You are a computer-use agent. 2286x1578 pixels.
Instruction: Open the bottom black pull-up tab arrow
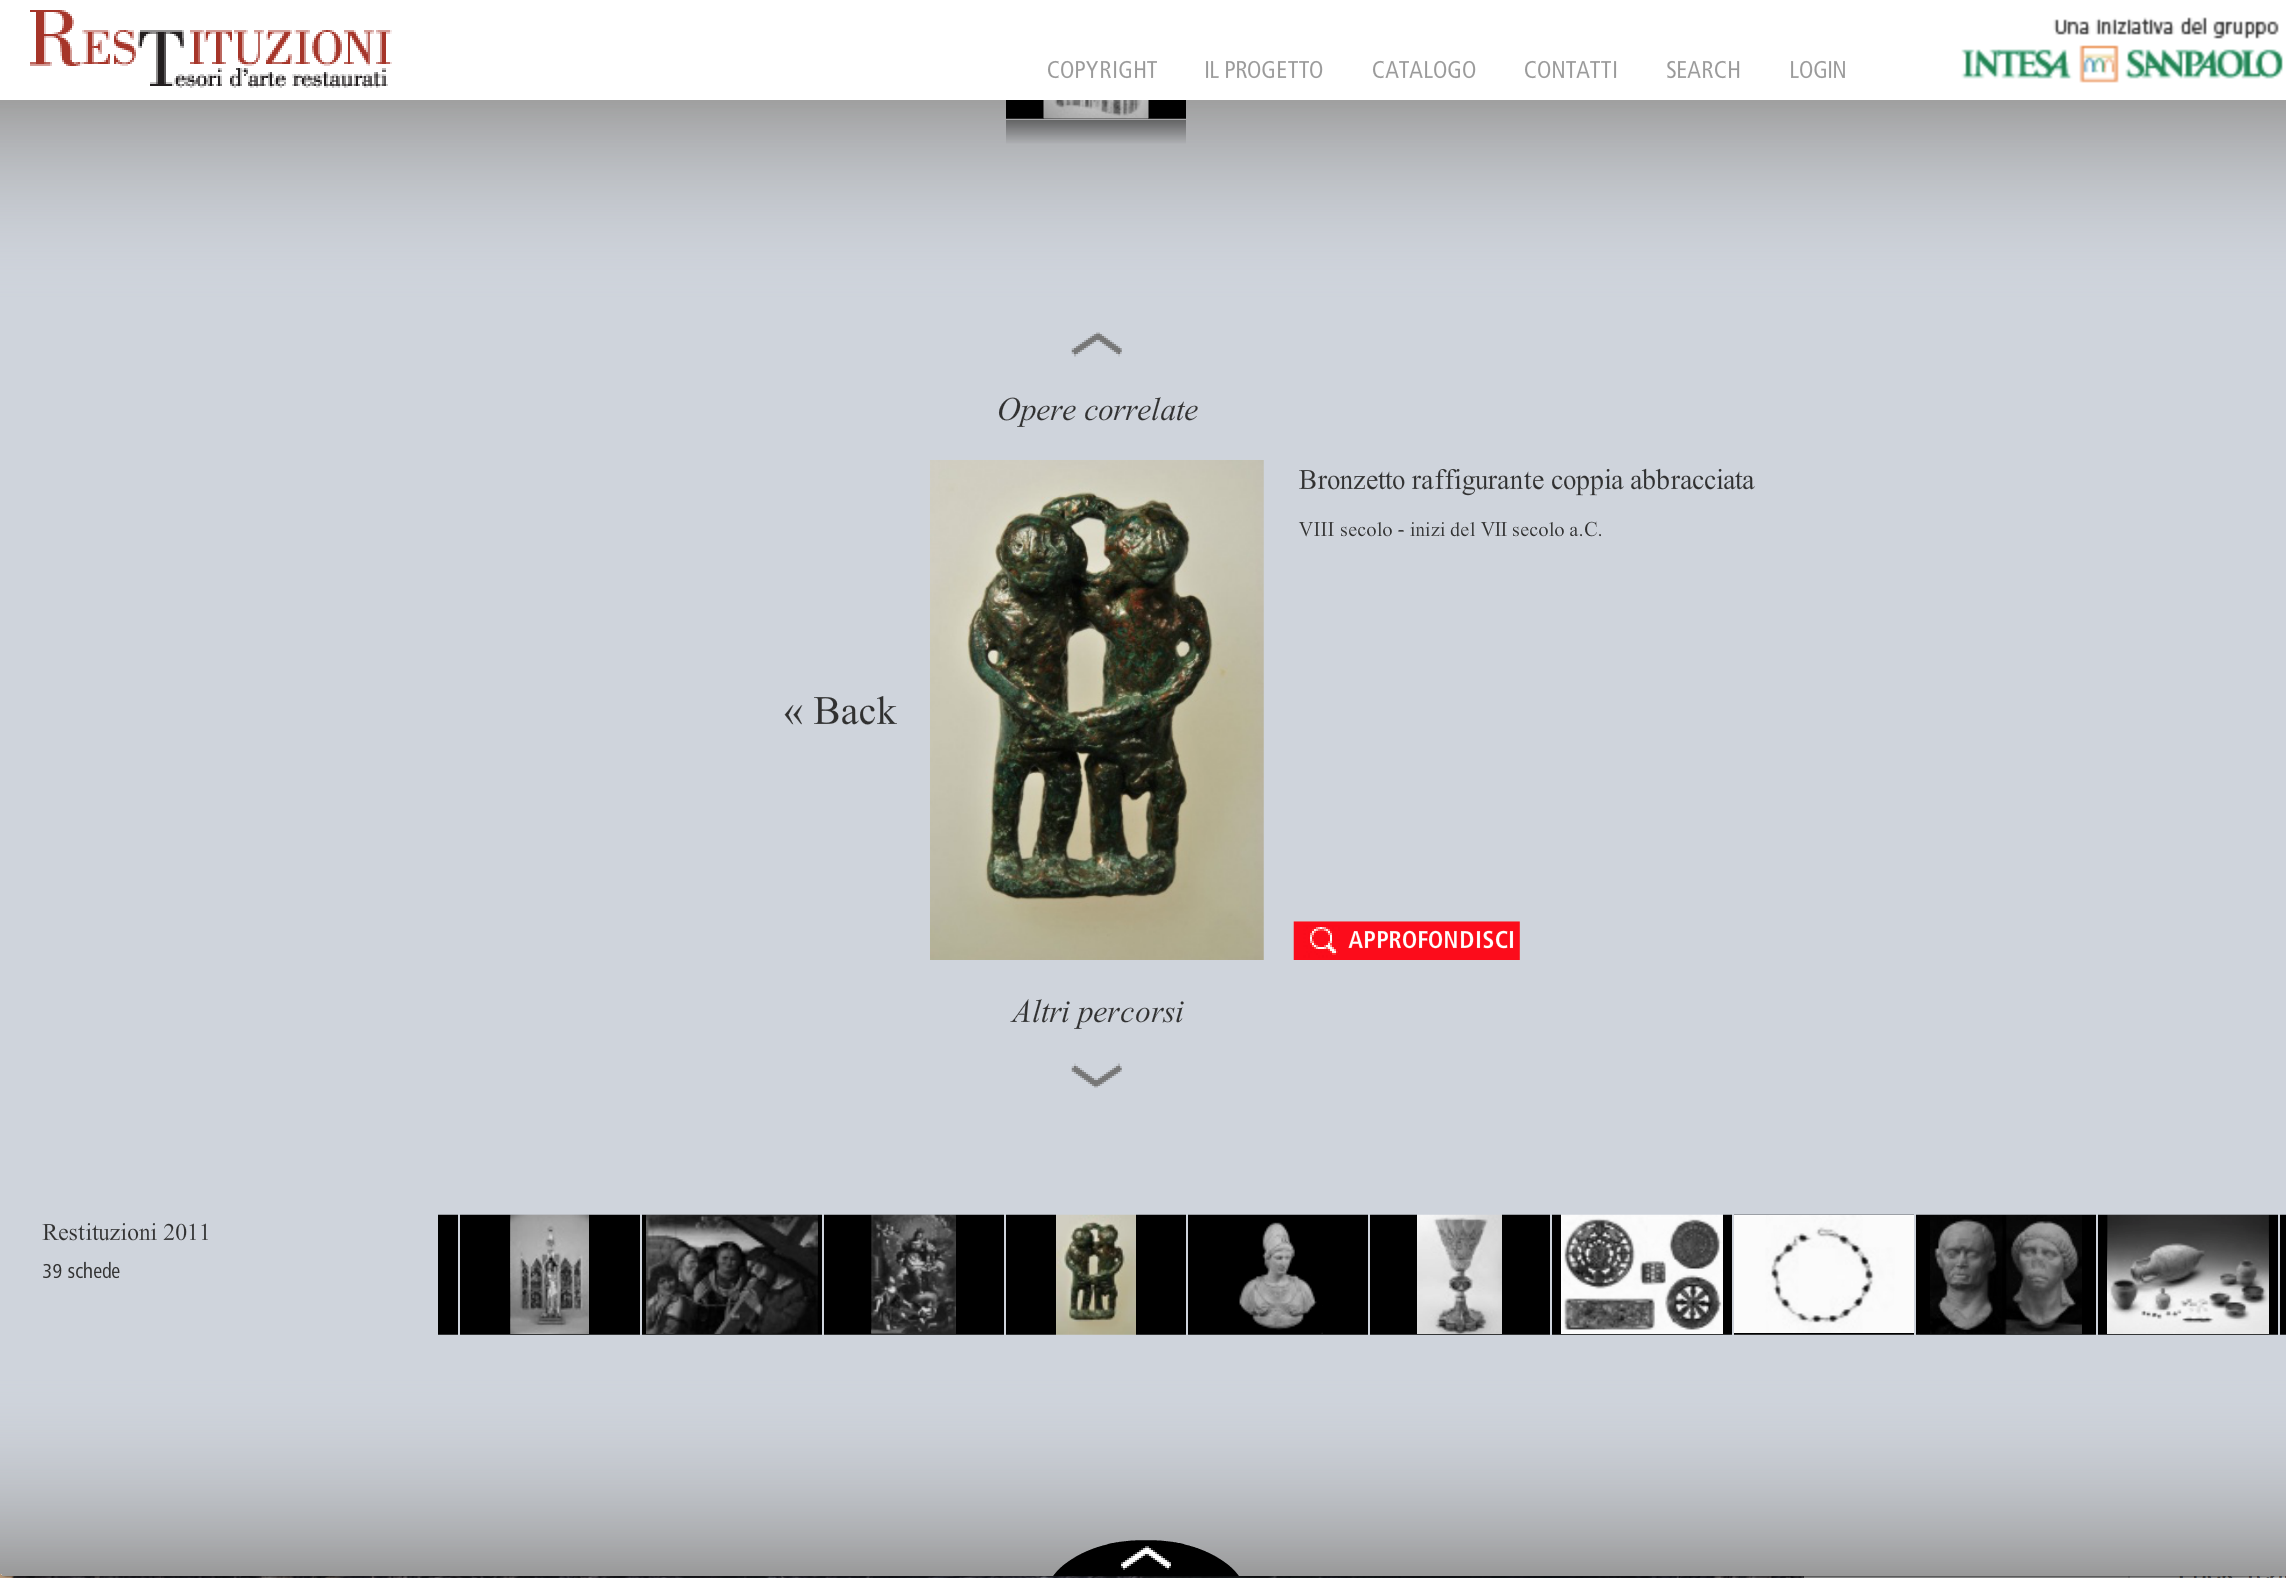pos(1145,1559)
